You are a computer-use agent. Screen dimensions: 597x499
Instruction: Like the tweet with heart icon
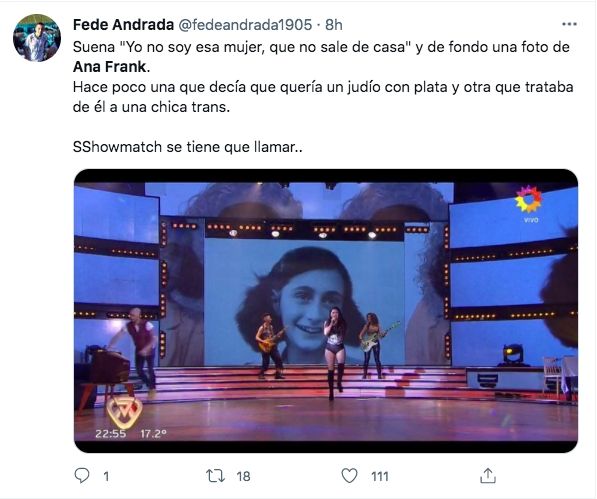(349, 476)
